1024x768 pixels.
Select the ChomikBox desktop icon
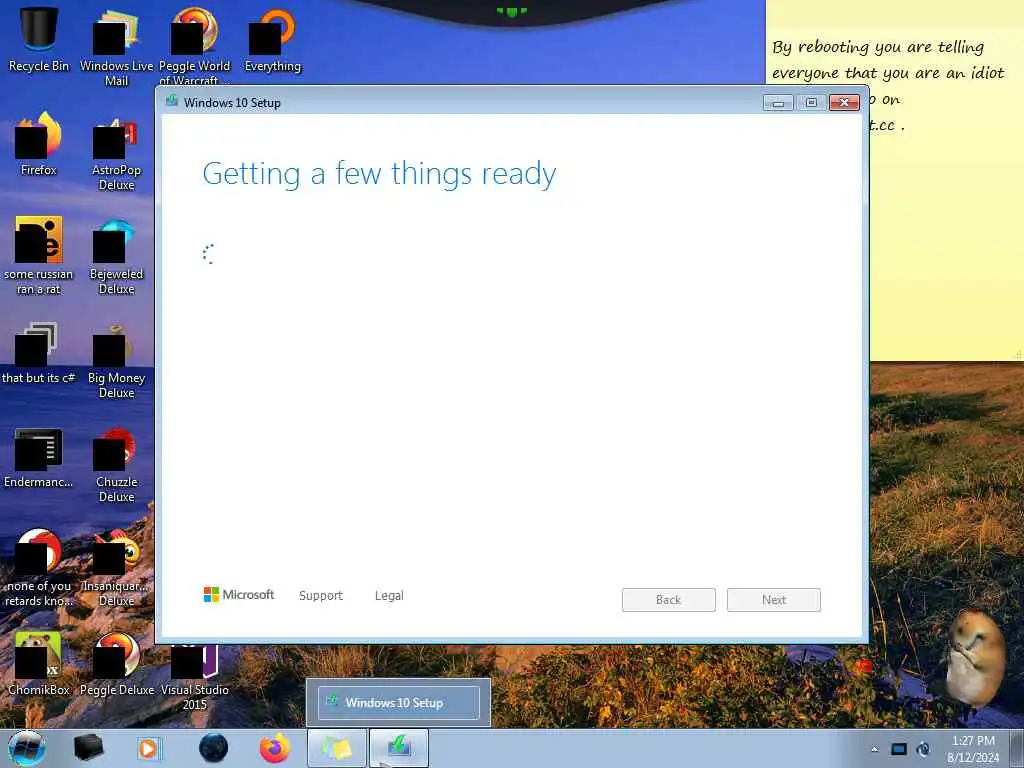[39, 664]
